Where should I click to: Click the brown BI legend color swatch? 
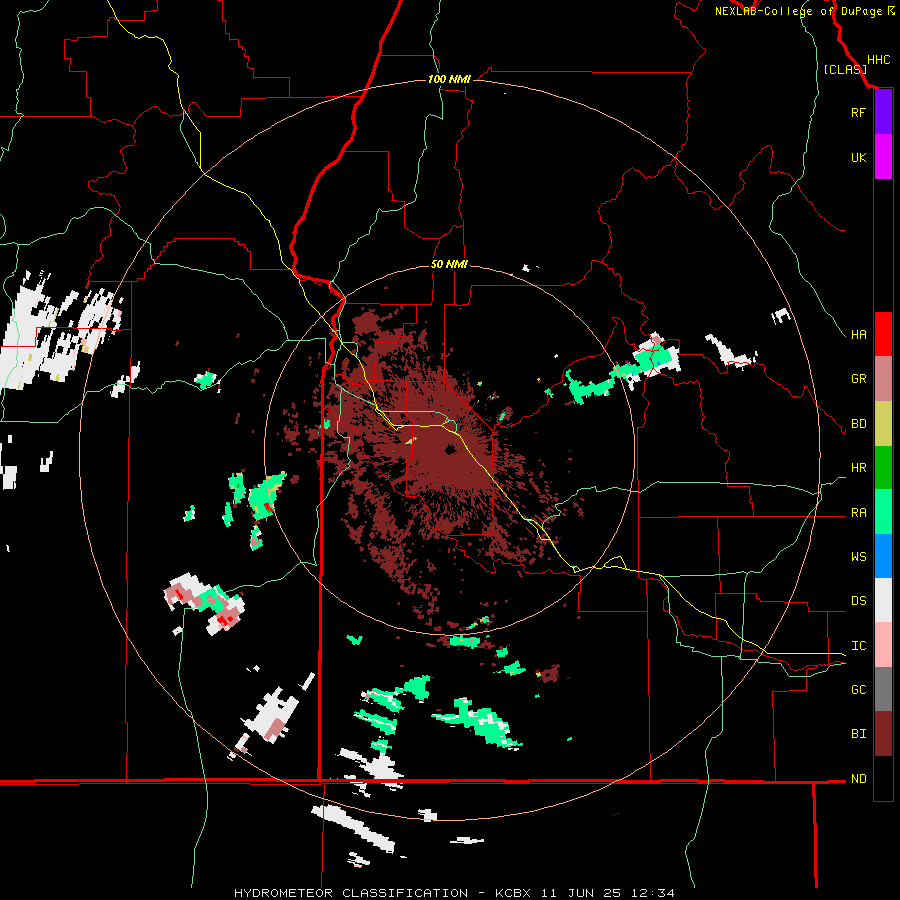tap(883, 734)
